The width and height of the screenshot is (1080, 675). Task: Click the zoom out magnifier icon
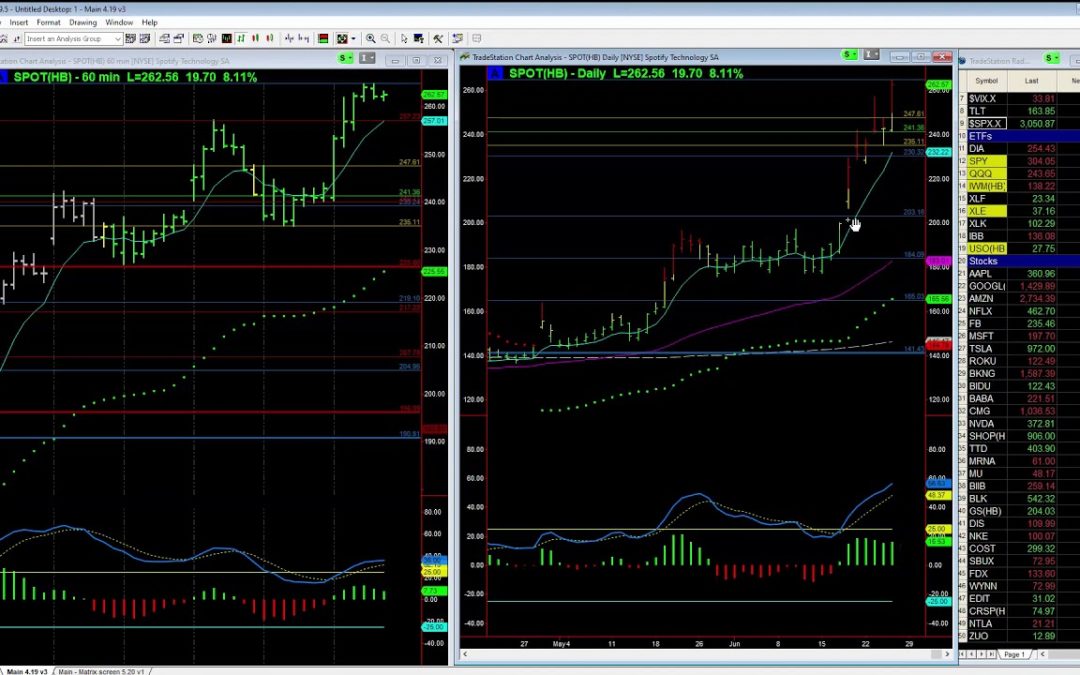click(385, 39)
